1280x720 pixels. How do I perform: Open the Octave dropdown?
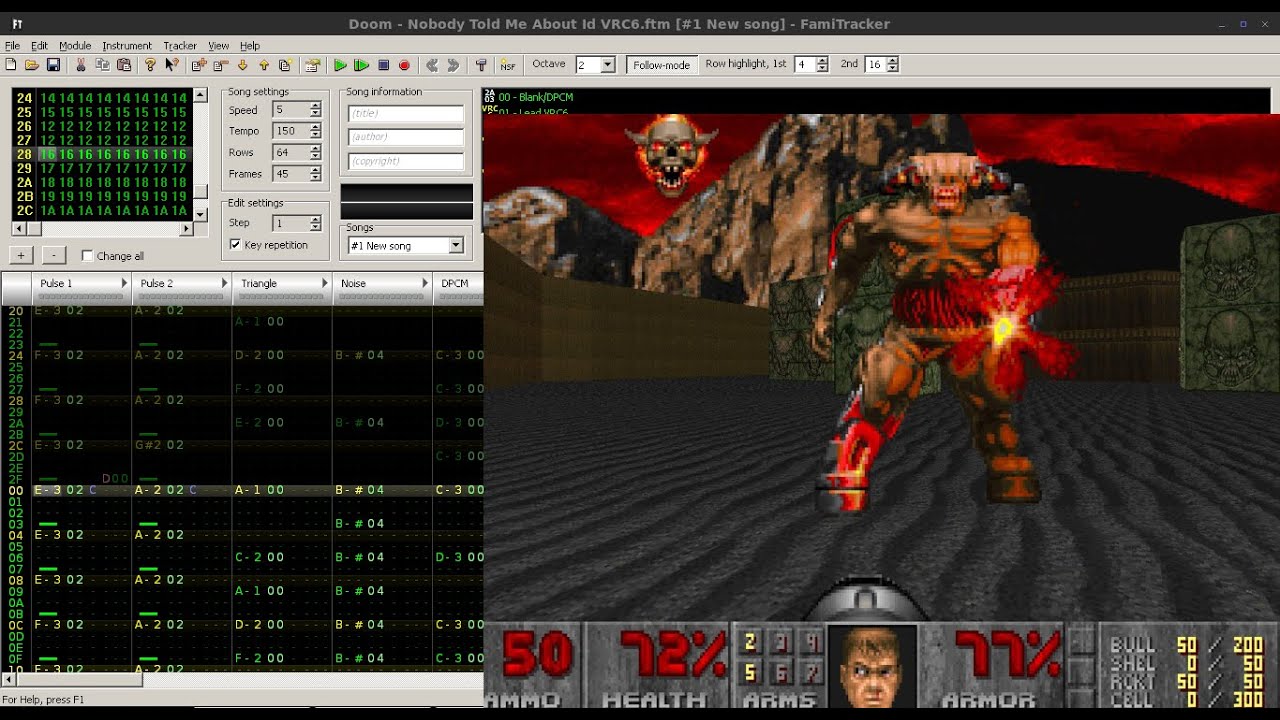click(x=607, y=64)
